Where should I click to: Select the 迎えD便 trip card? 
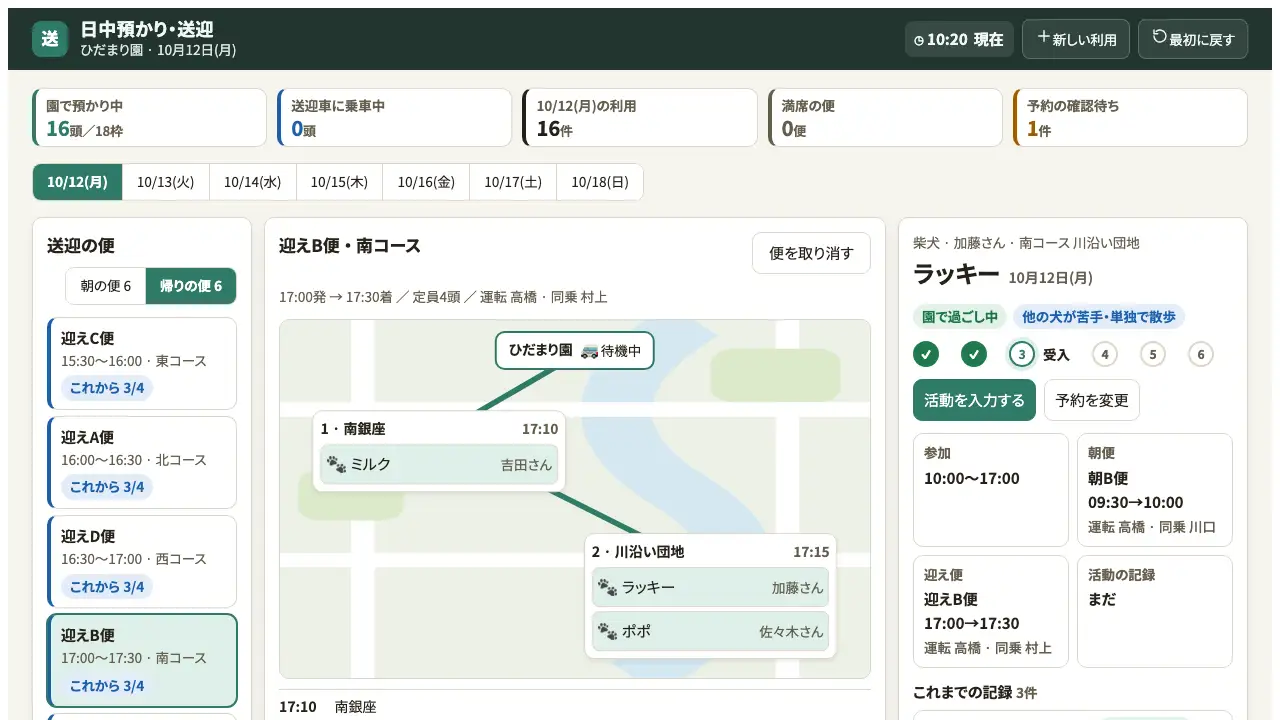[x=142, y=562]
